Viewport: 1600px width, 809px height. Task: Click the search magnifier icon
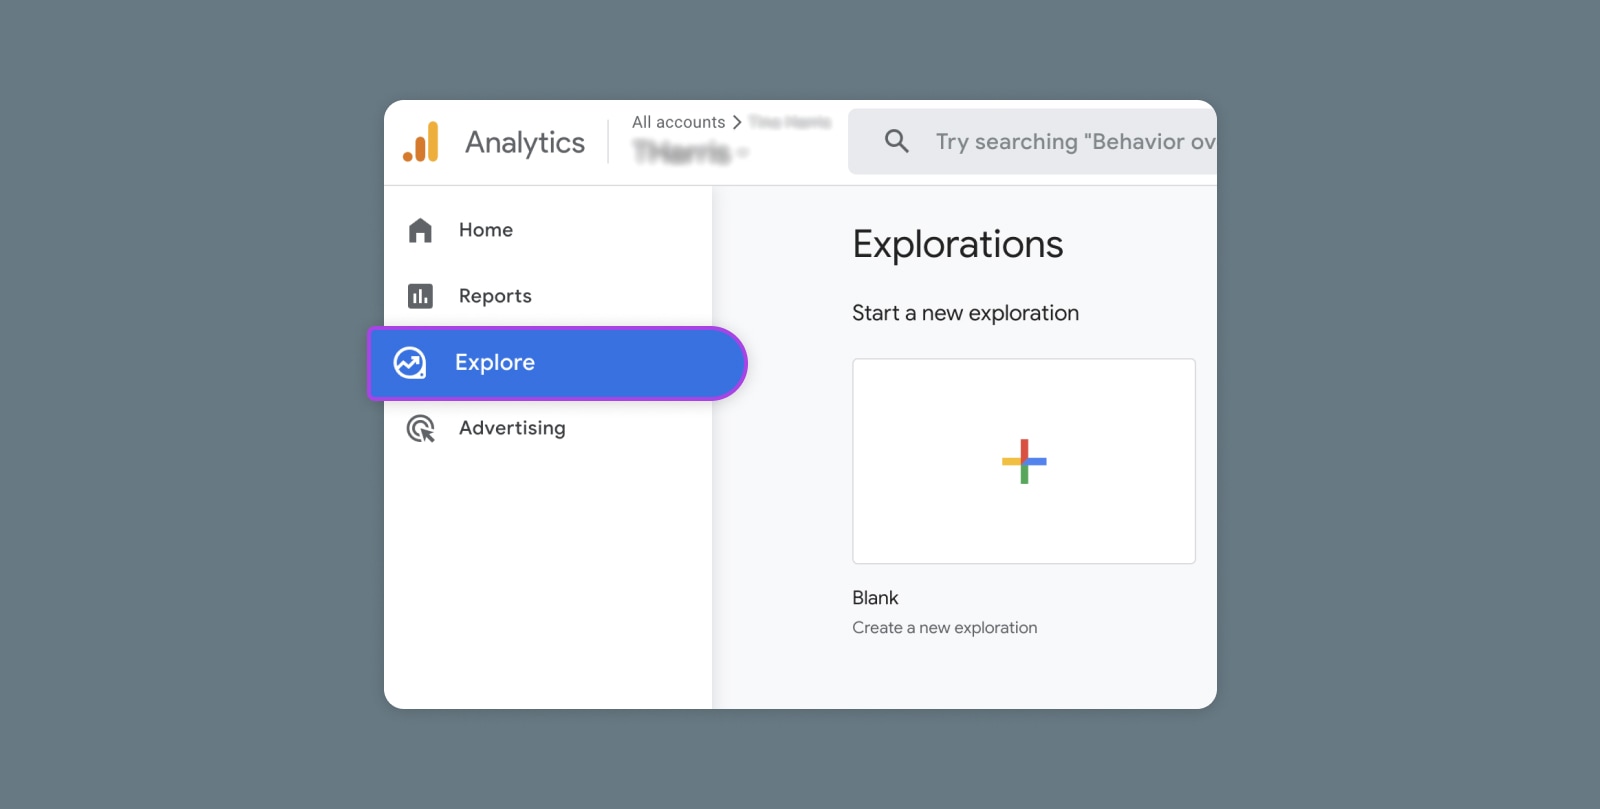click(x=897, y=141)
